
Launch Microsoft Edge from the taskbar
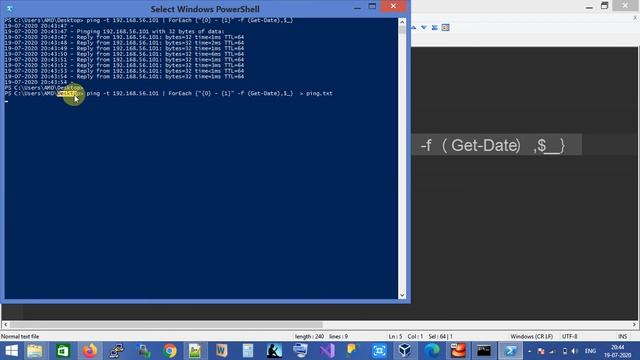tap(432, 351)
